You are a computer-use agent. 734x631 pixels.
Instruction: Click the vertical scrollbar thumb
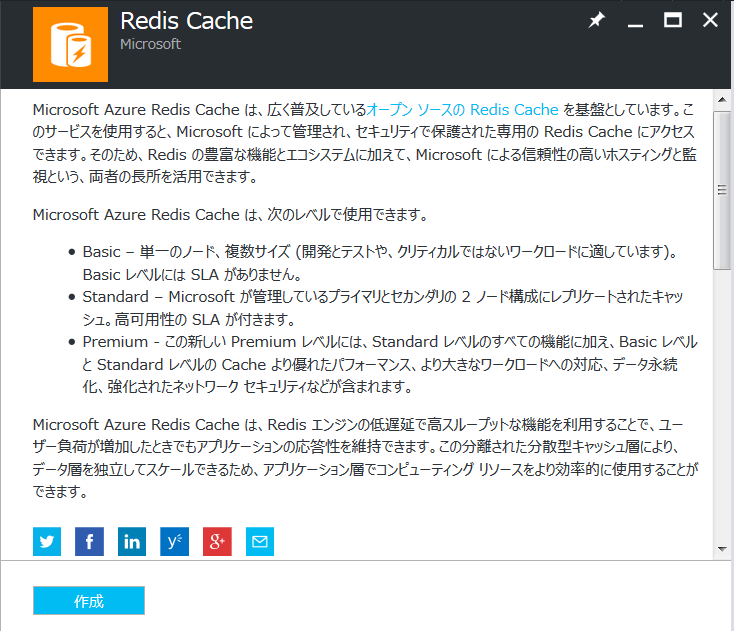[722, 190]
